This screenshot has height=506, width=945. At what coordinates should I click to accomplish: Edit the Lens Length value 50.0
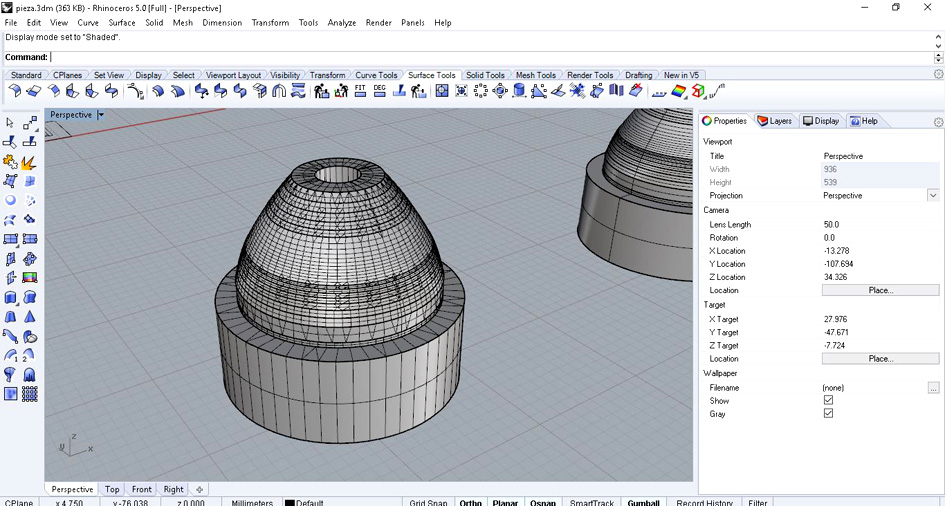click(880, 224)
